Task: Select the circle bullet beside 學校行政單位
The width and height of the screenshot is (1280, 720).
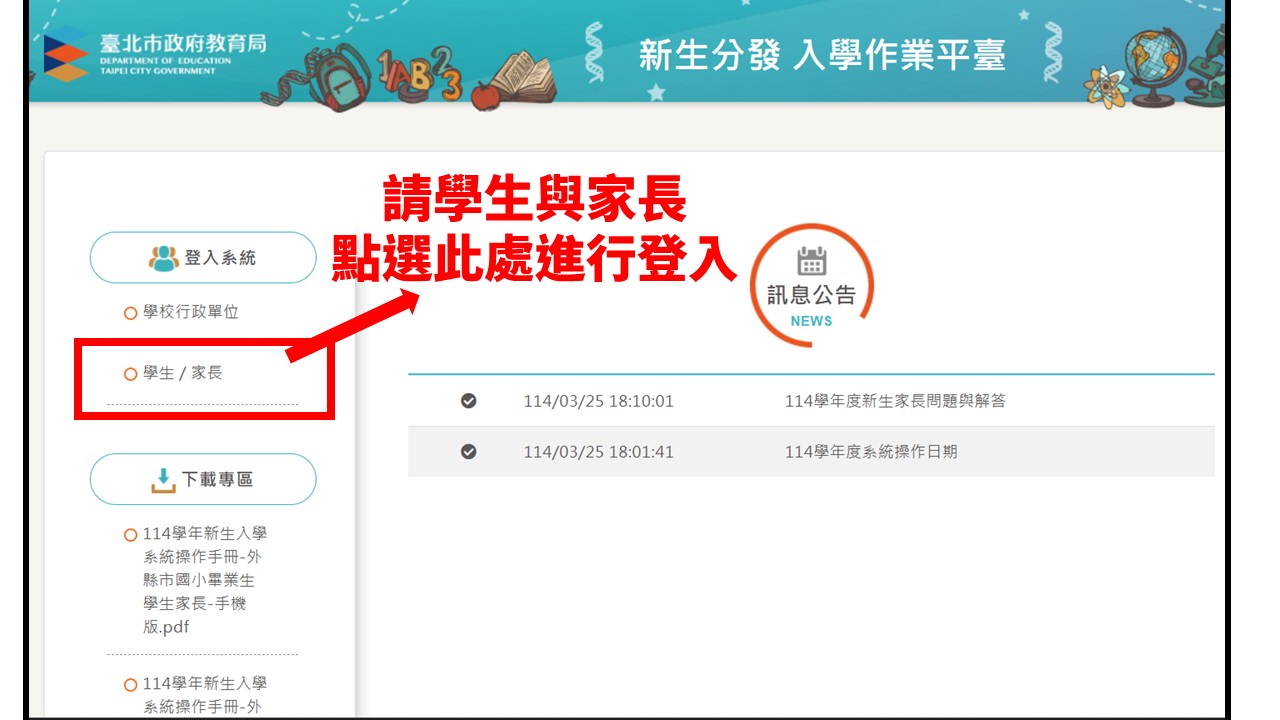Action: pyautogui.click(x=130, y=313)
